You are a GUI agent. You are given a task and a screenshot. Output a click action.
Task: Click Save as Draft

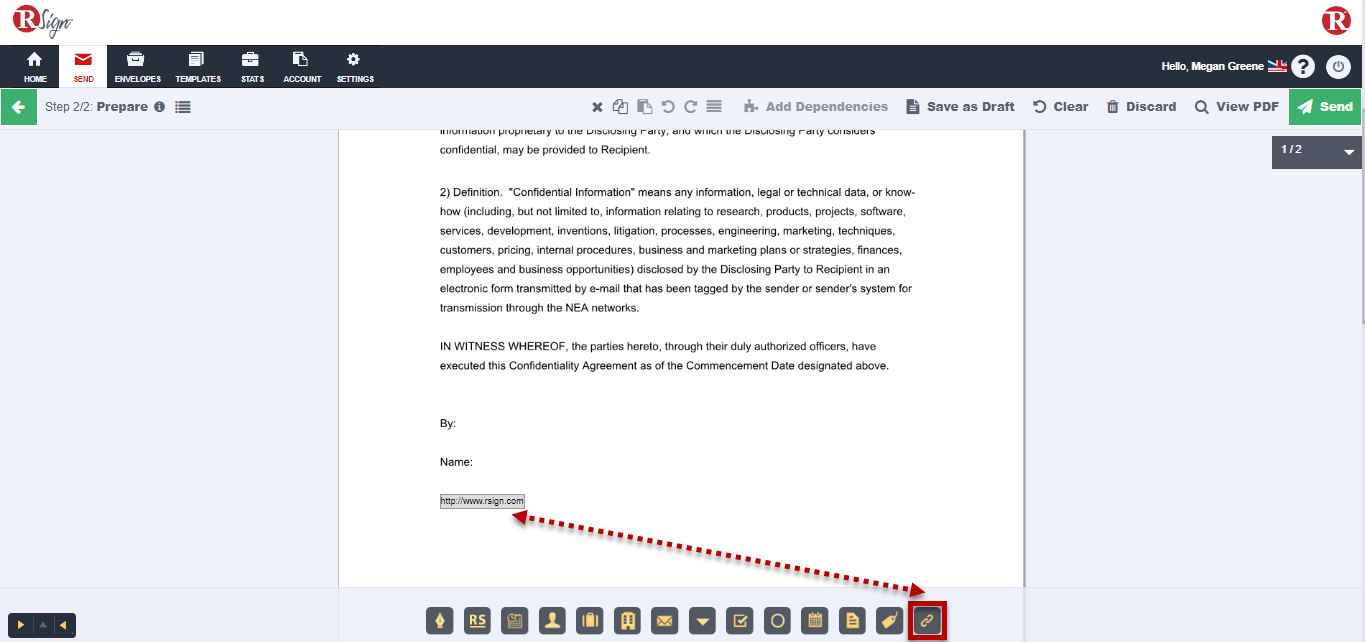coord(960,107)
